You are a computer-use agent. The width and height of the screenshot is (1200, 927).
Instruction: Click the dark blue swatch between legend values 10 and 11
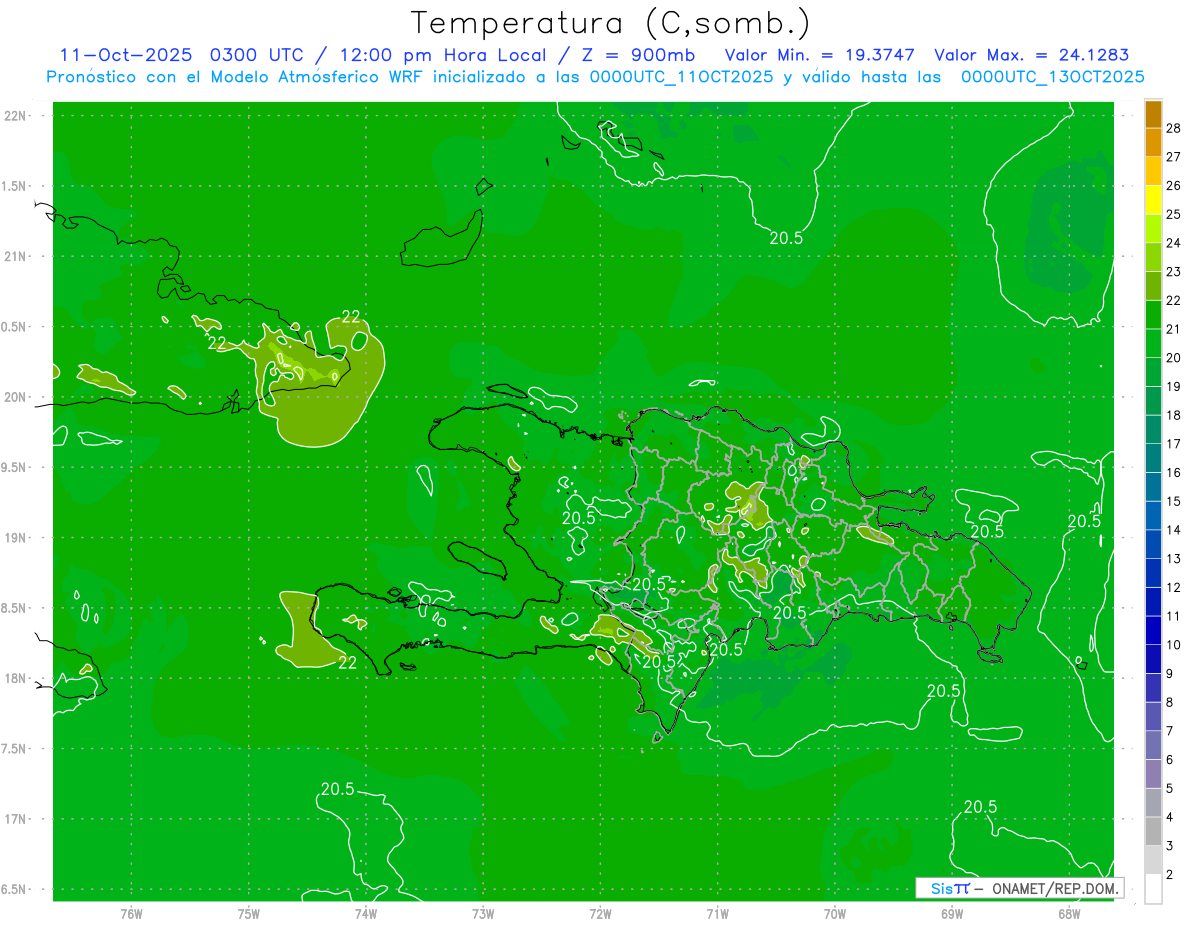(1153, 630)
